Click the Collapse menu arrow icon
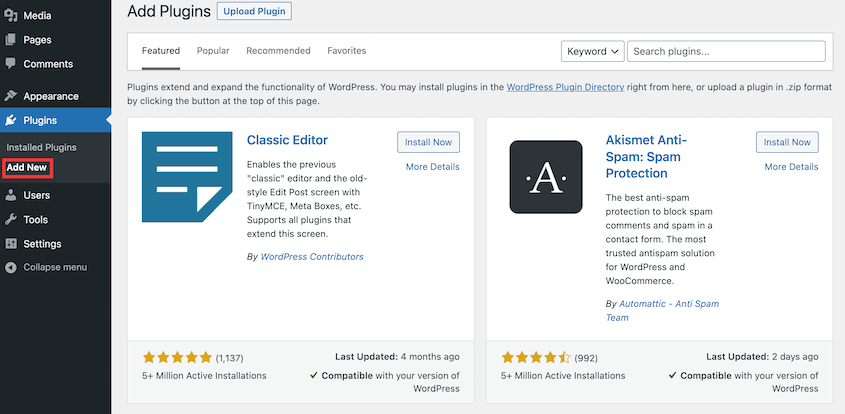This screenshot has width=845, height=414. pos(11,267)
